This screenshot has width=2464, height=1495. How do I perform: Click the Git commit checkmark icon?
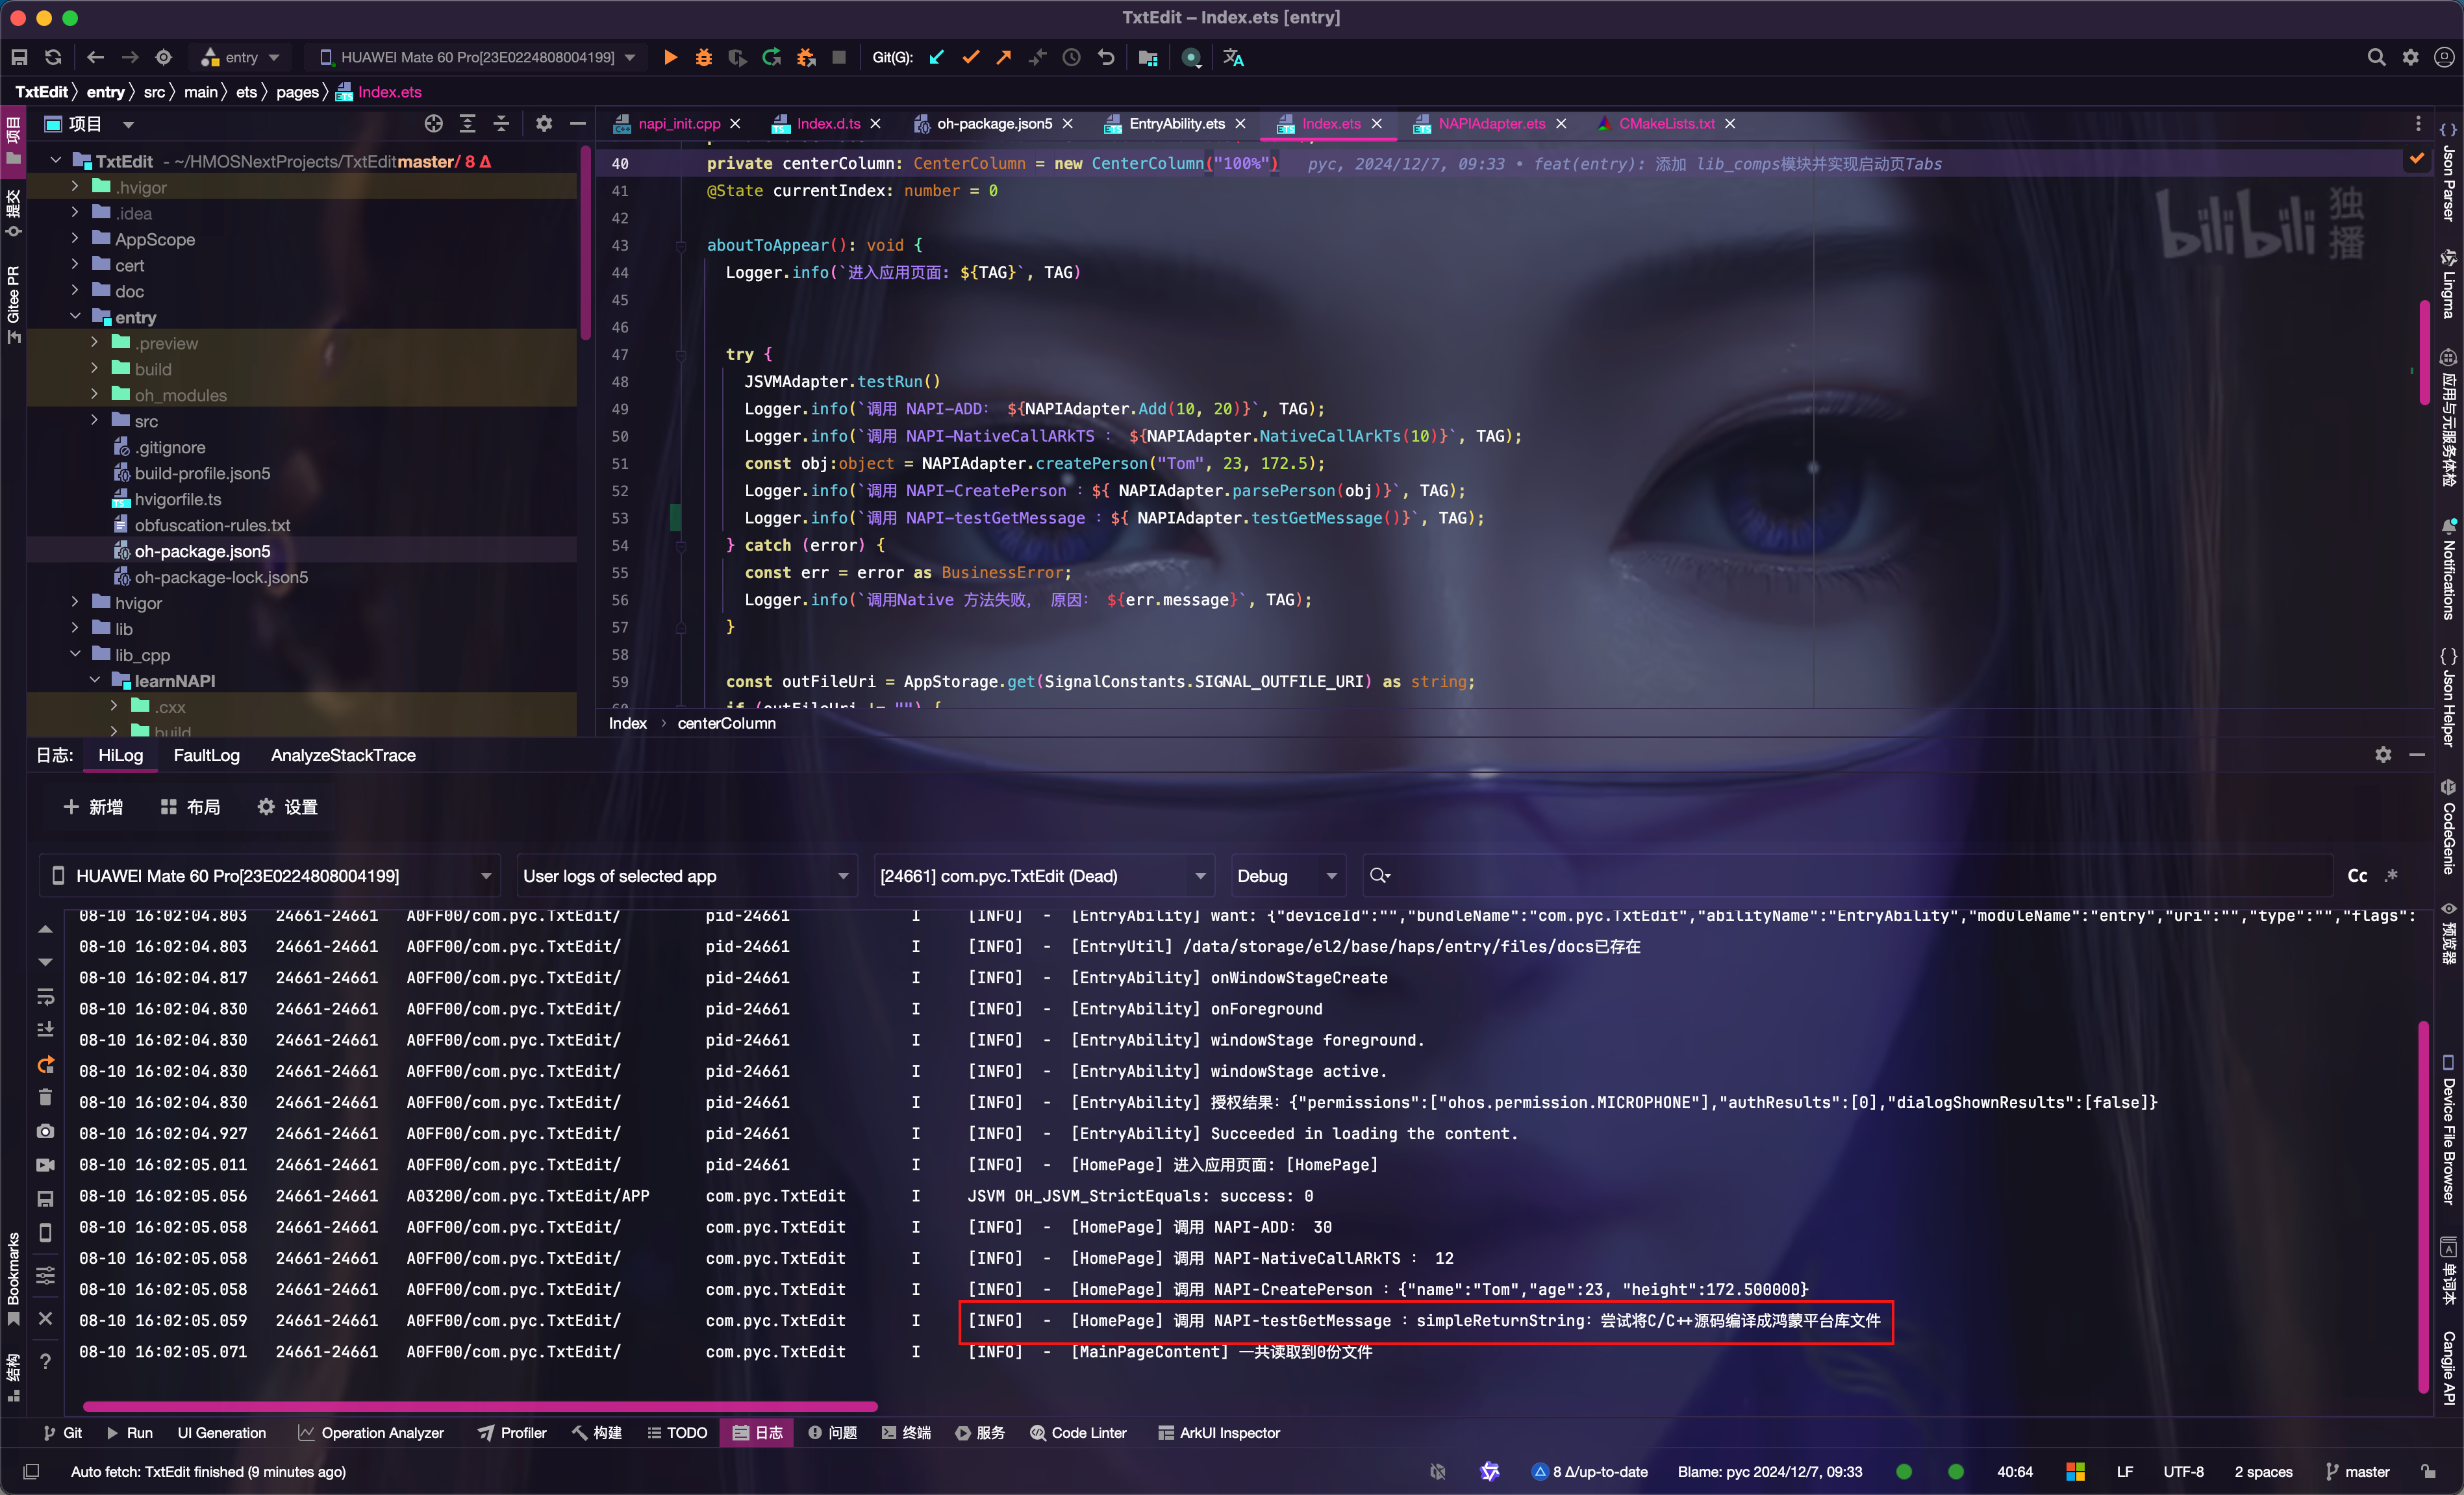click(x=970, y=58)
